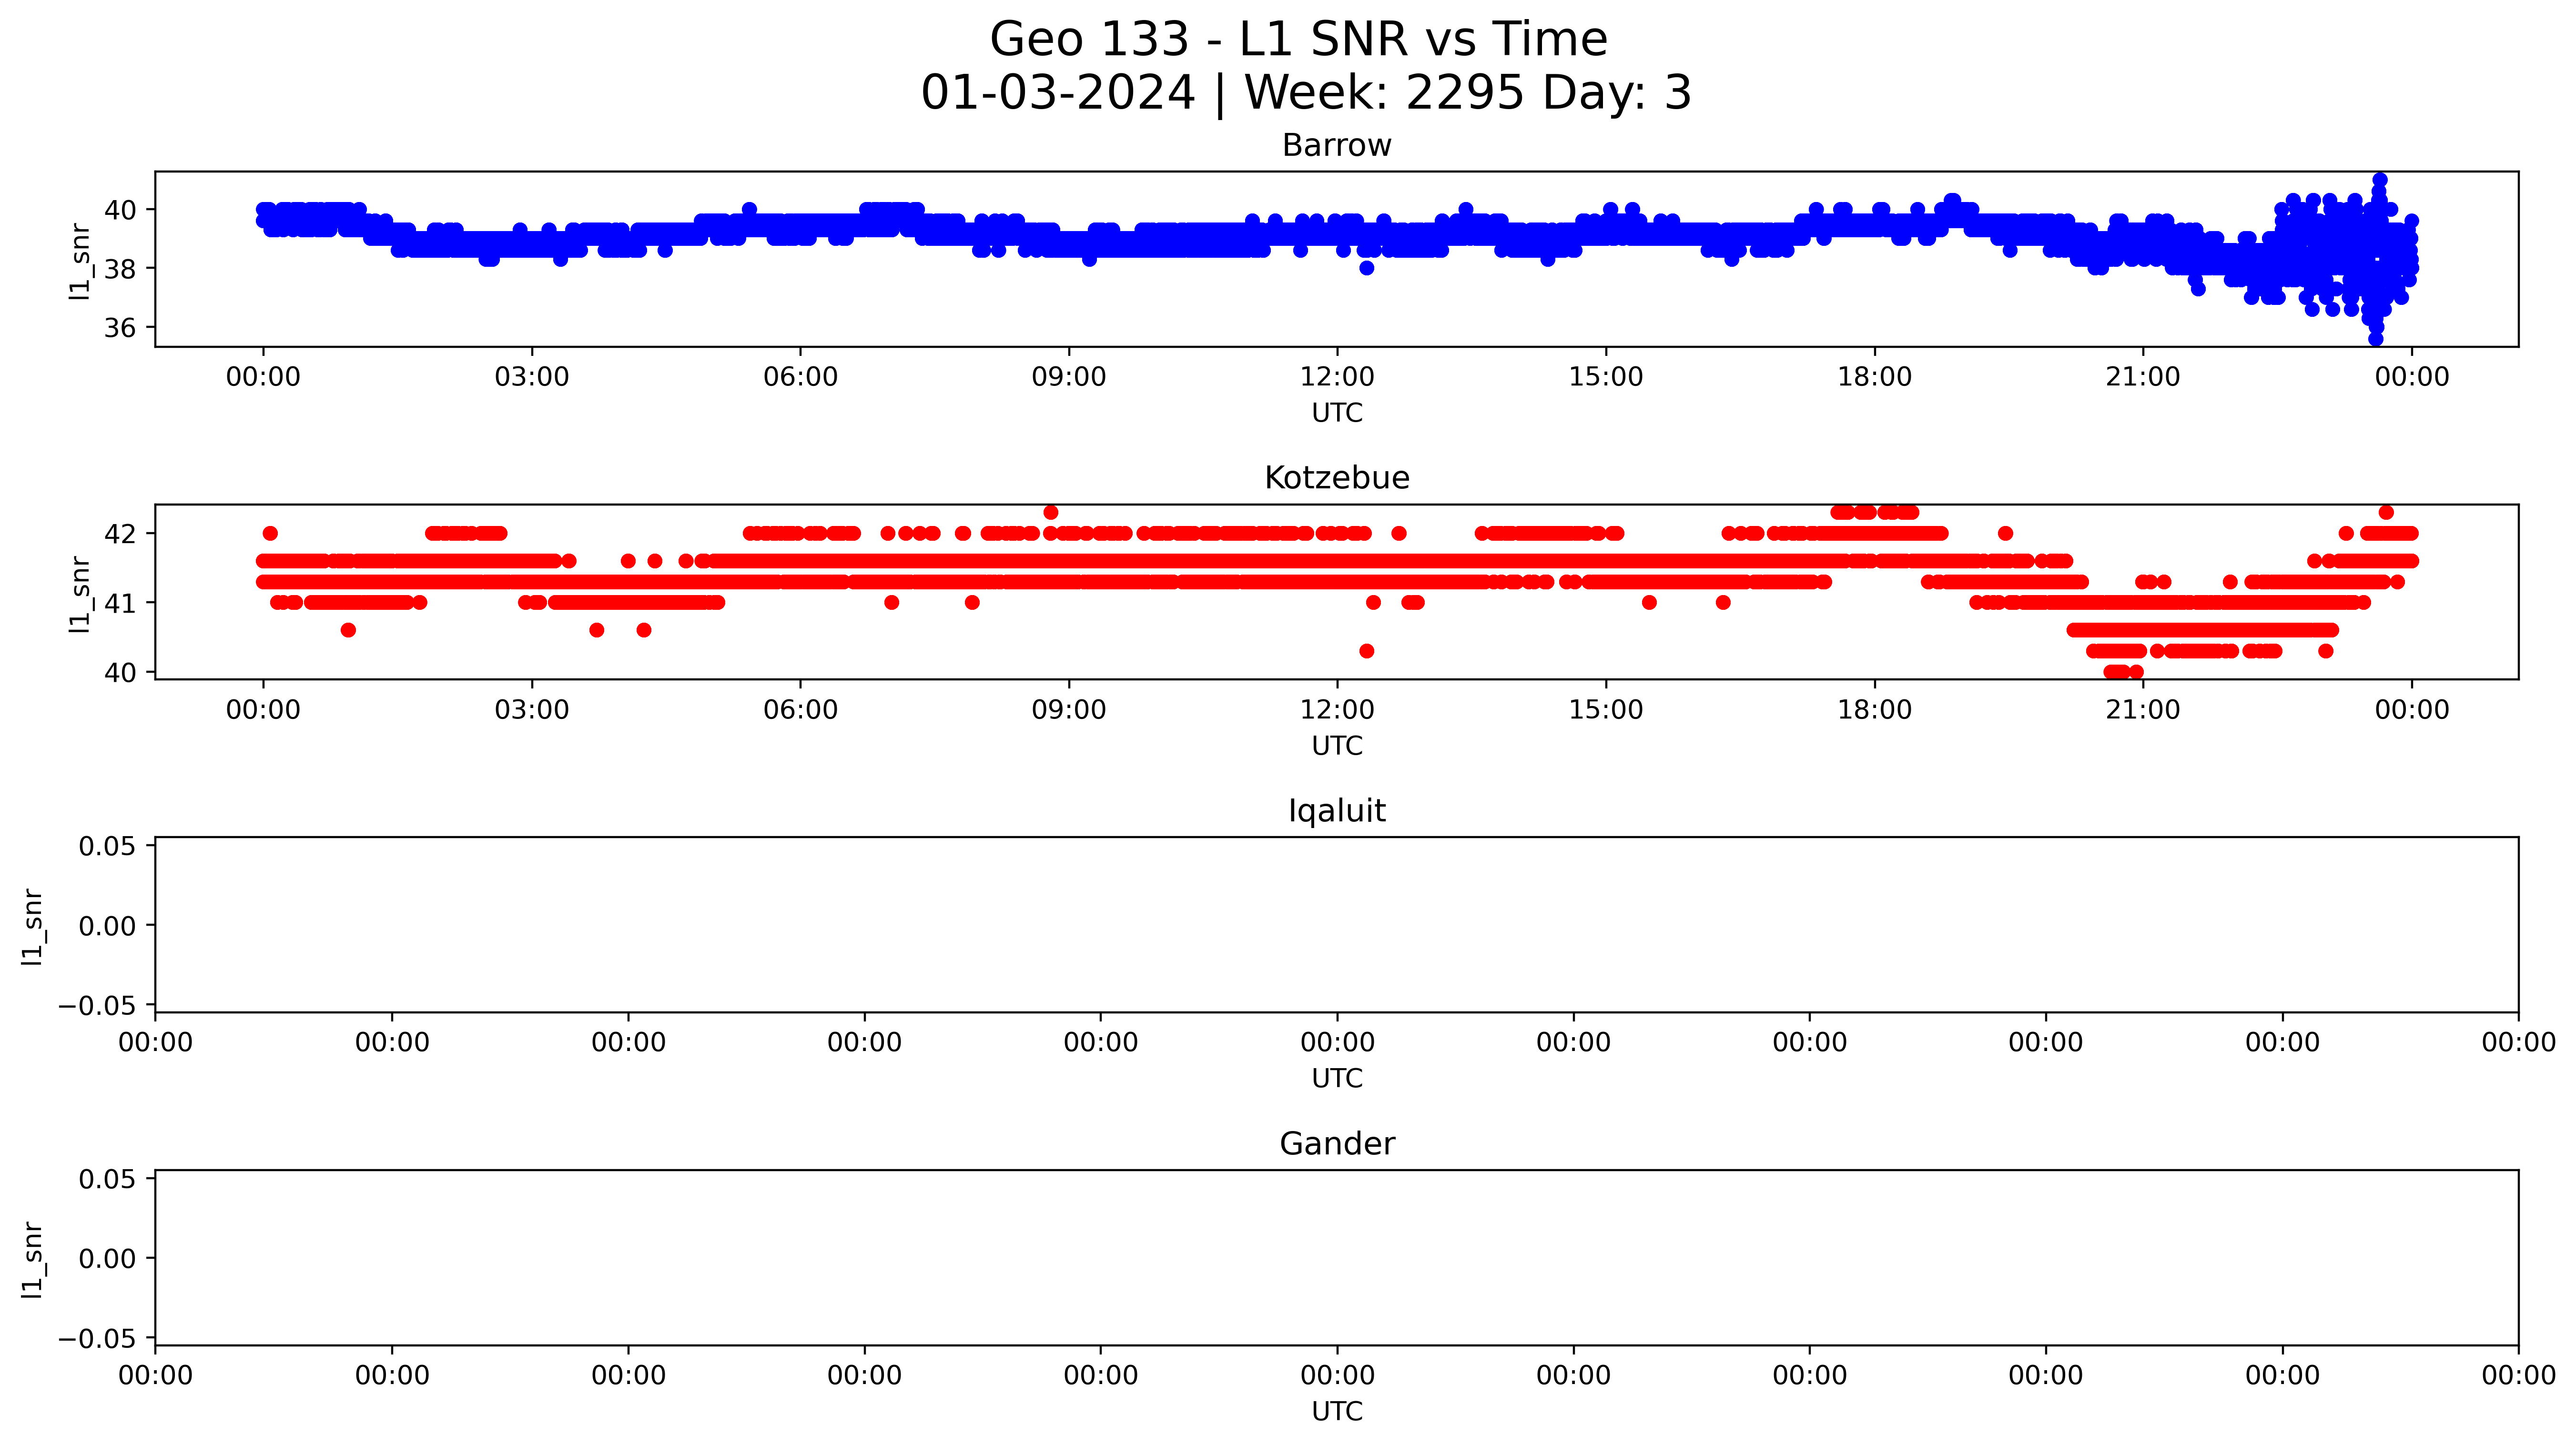This screenshot has width=2576, height=1445.
Task: Click the "21:00" tick label on the Barrow plot
Action: point(2143,377)
